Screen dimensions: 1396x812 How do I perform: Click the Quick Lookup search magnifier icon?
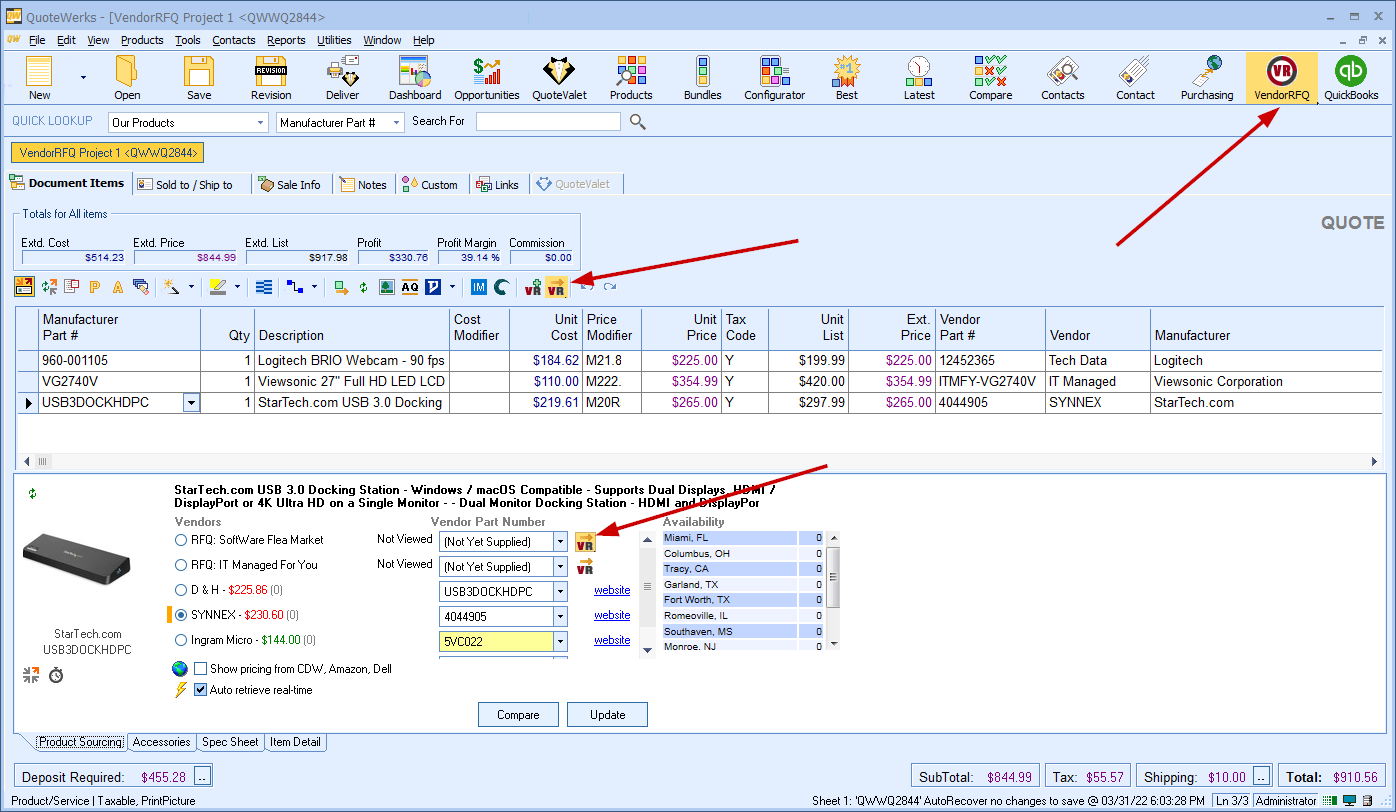point(637,122)
